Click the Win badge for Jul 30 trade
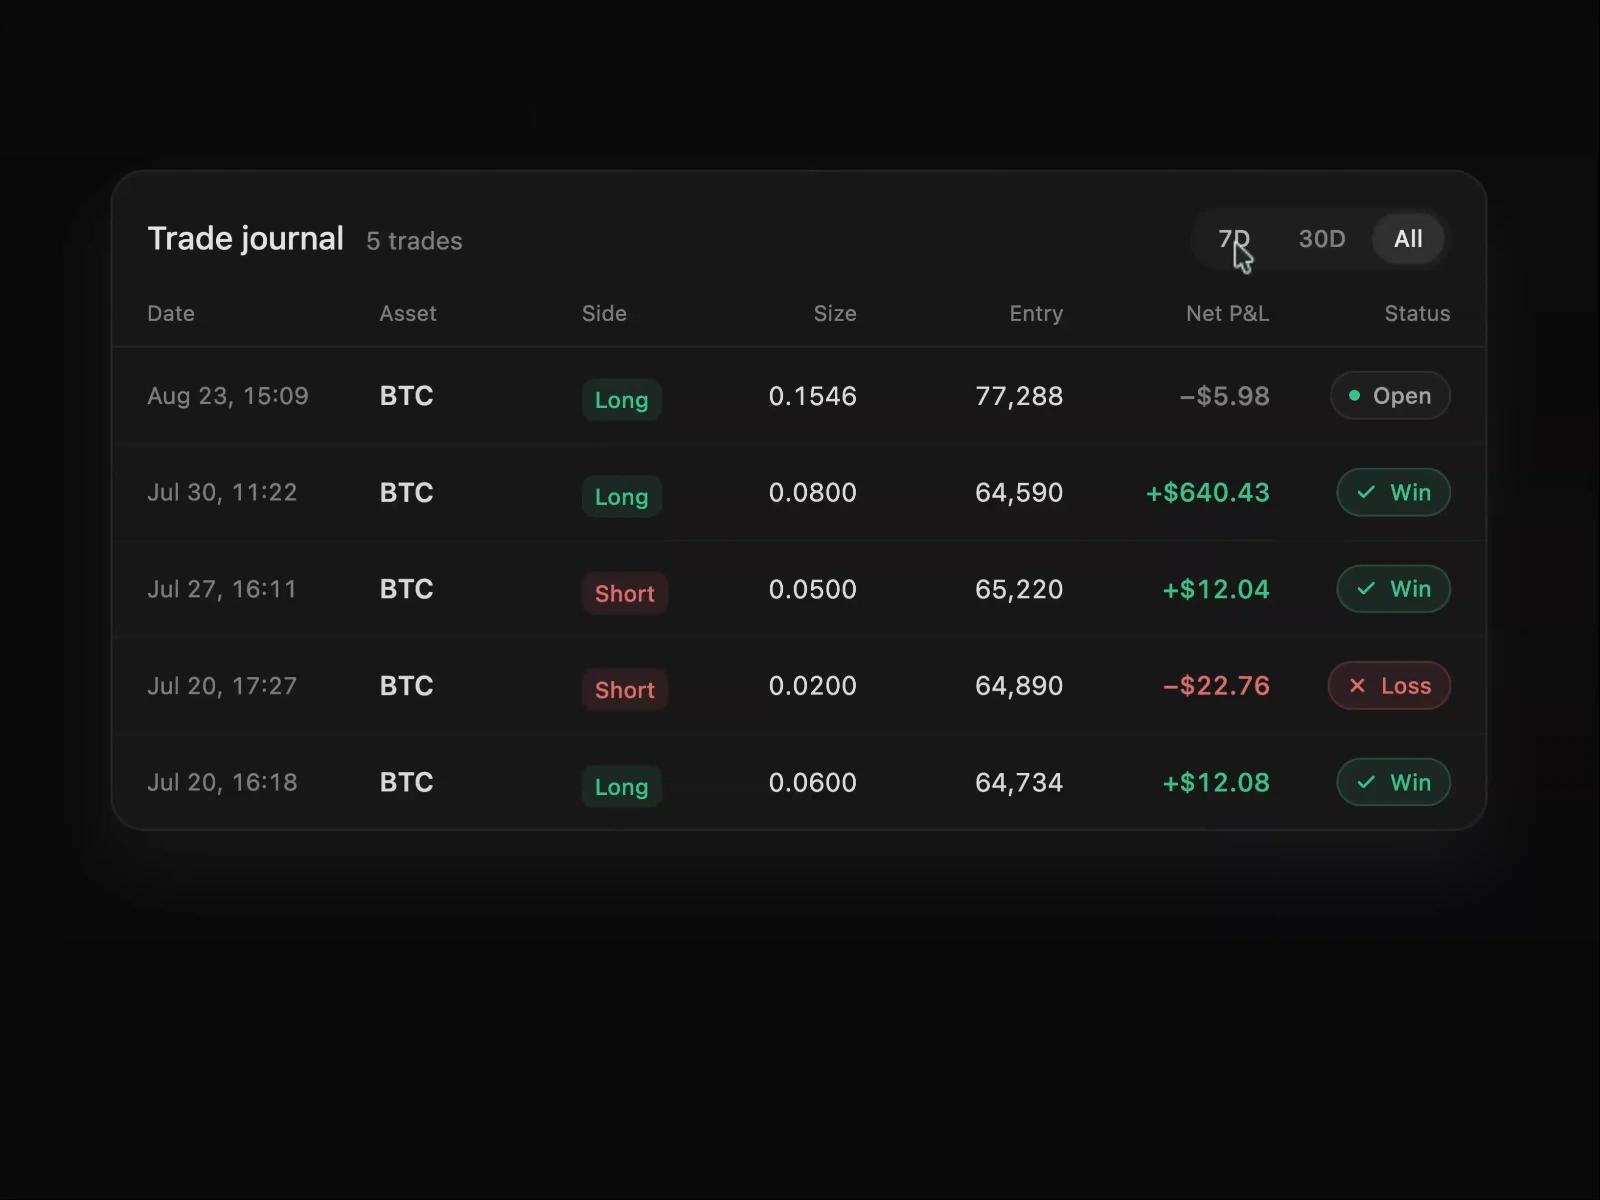The width and height of the screenshot is (1600, 1200). (x=1393, y=492)
